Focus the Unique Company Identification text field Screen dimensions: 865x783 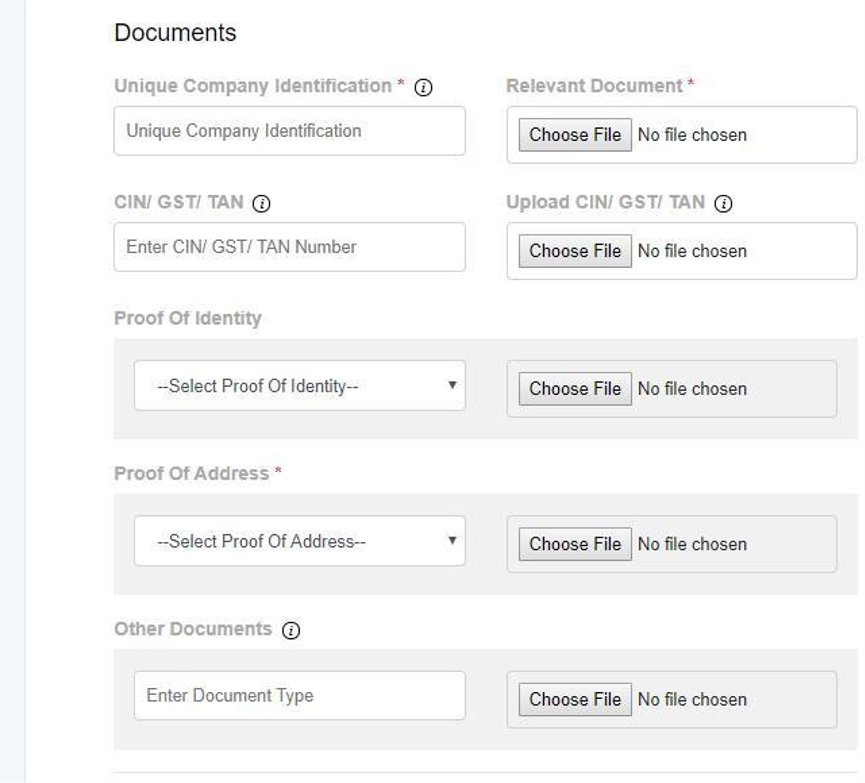point(289,131)
